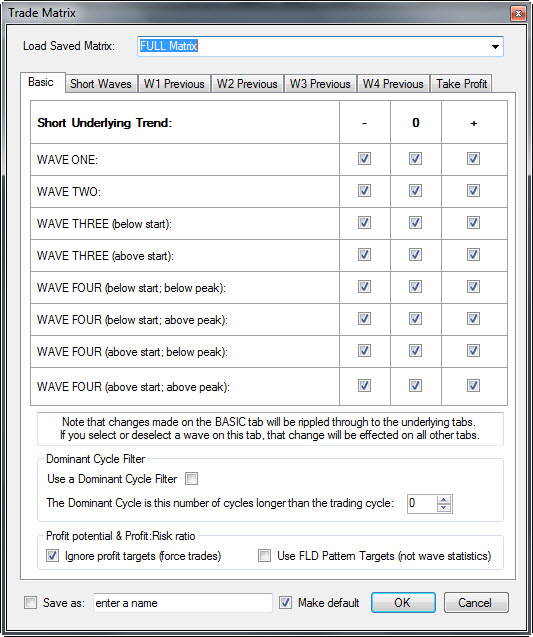
Task: Decrease the Dominant Cycle number with down arrow
Action: (x=444, y=507)
